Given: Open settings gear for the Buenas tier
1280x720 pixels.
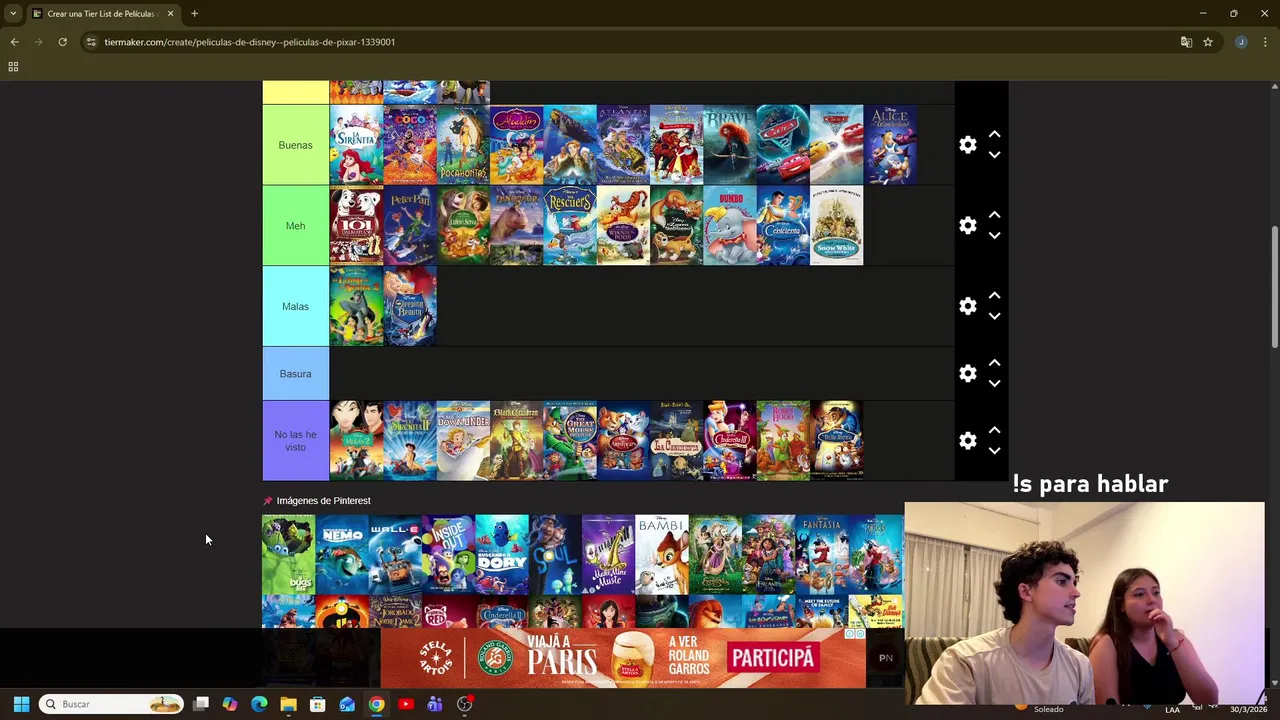Looking at the screenshot, I should coord(967,145).
